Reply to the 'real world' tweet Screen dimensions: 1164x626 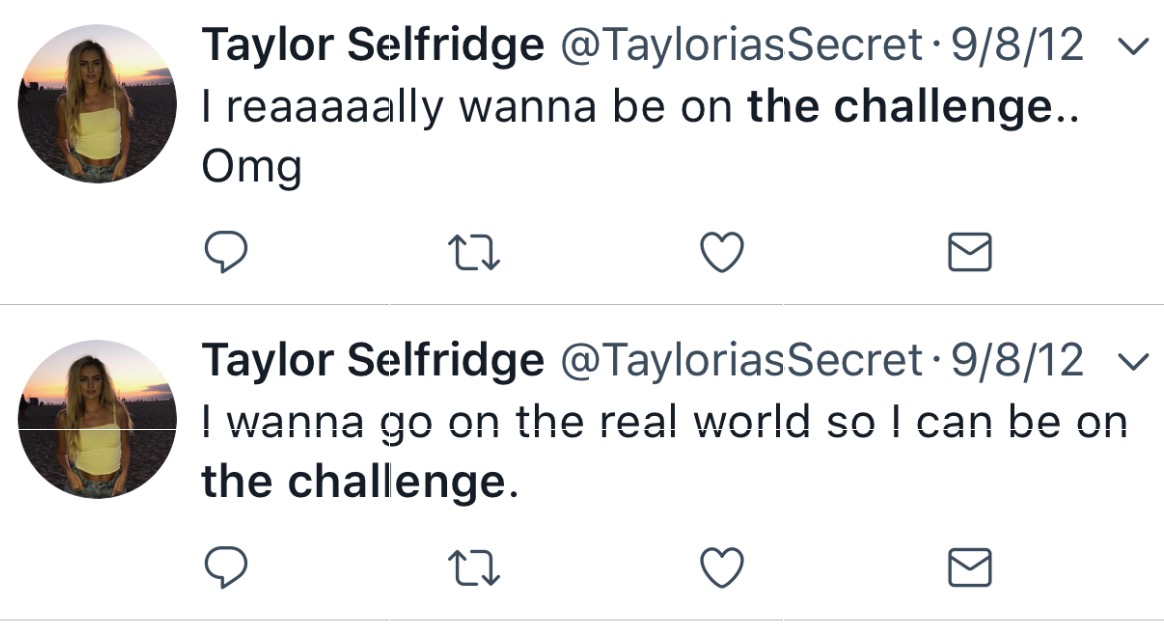226,568
